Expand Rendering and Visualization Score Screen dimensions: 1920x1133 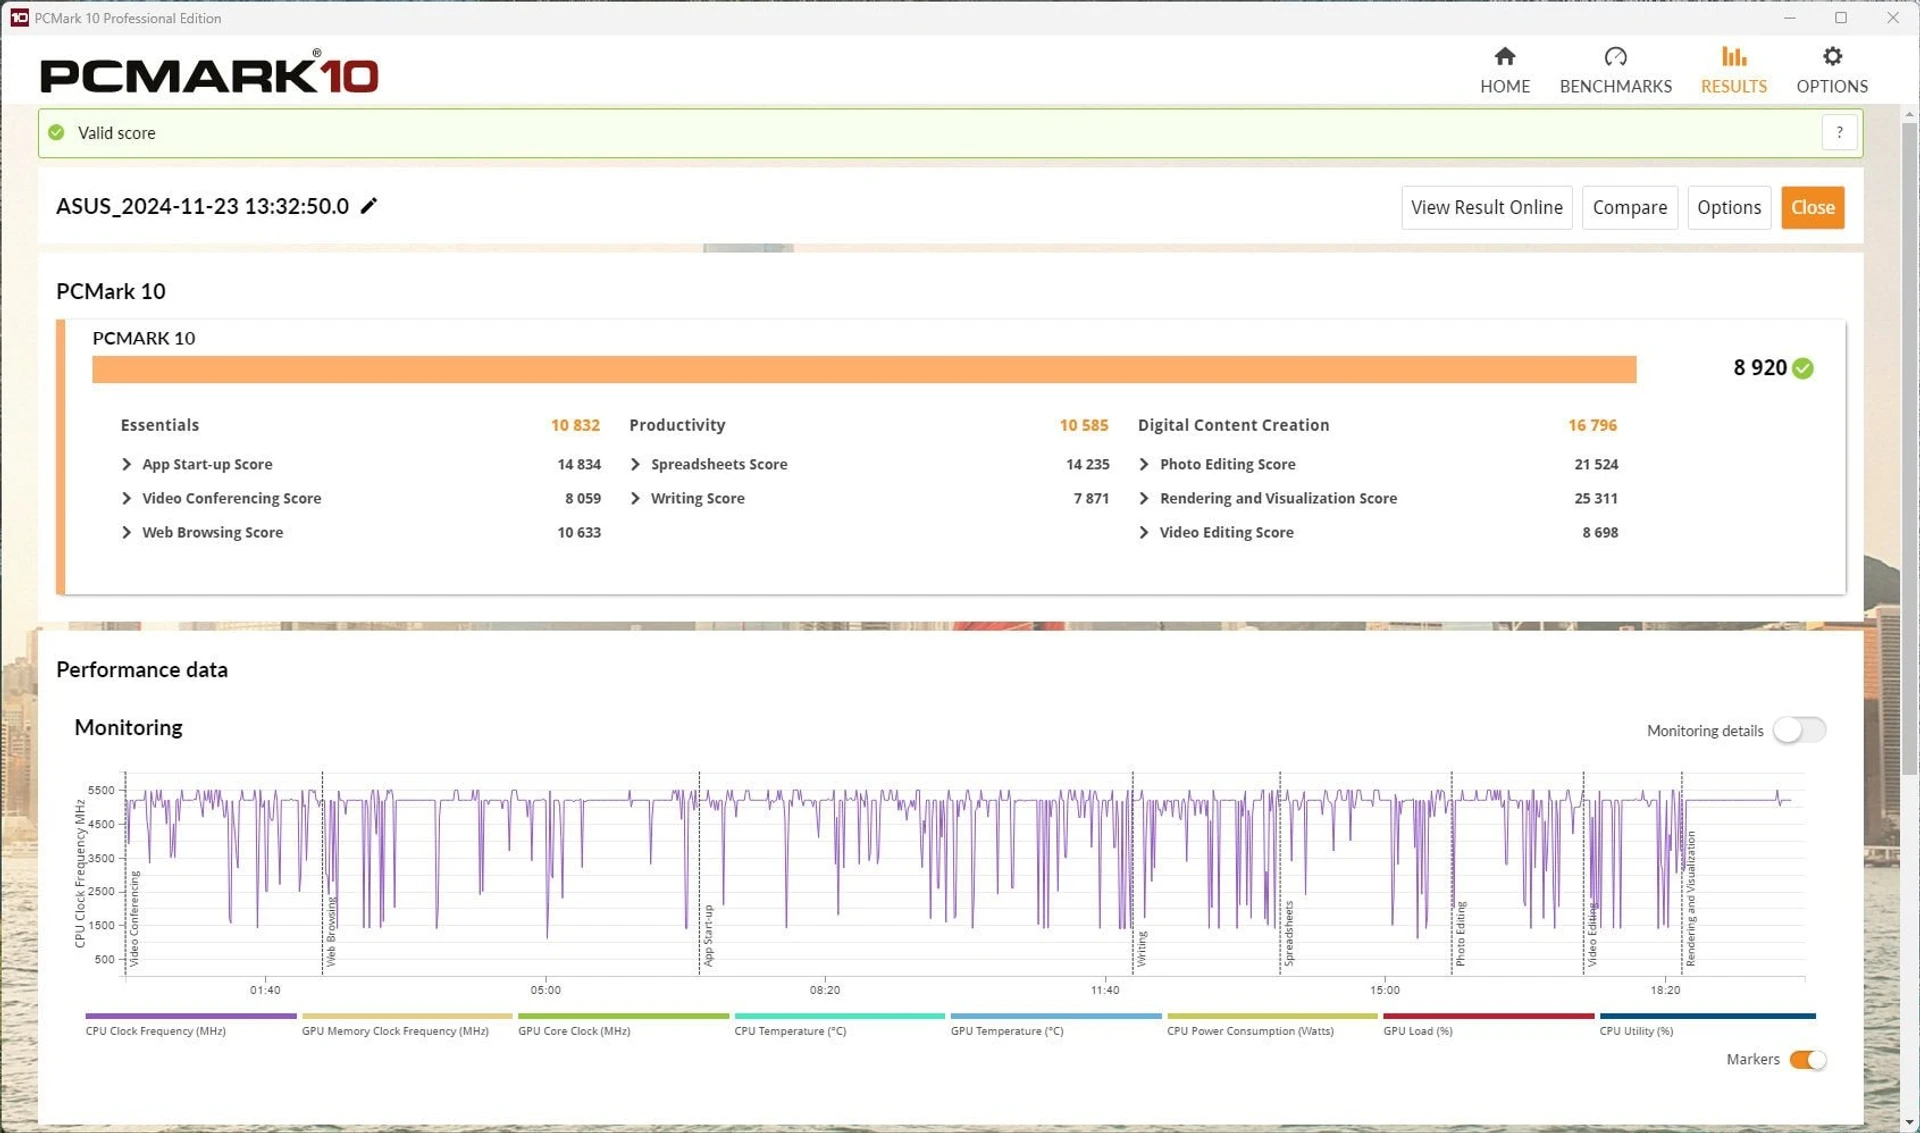pyautogui.click(x=1144, y=498)
